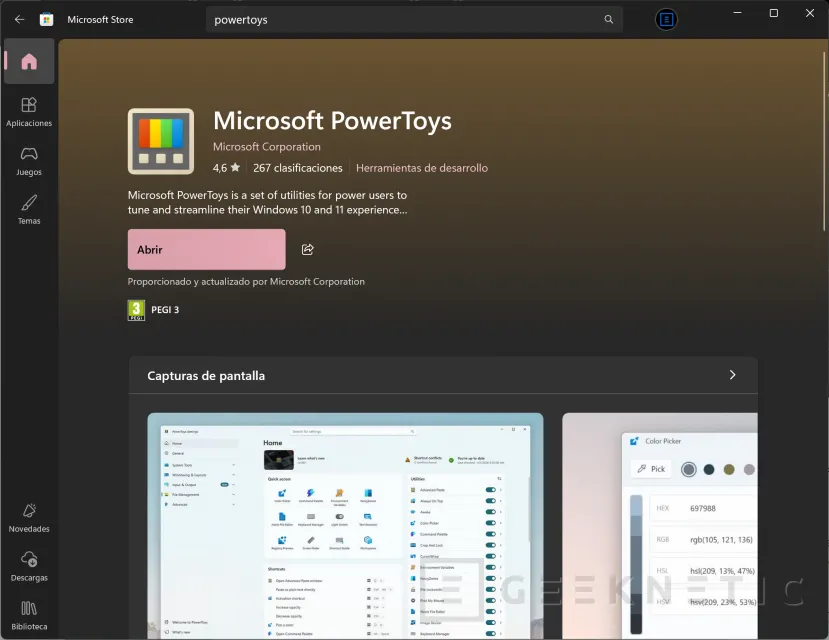Click 'Proporcionado y actualizado por Microsoft Corporation' text
Viewport: 829px width, 640px height.
[x=246, y=282]
